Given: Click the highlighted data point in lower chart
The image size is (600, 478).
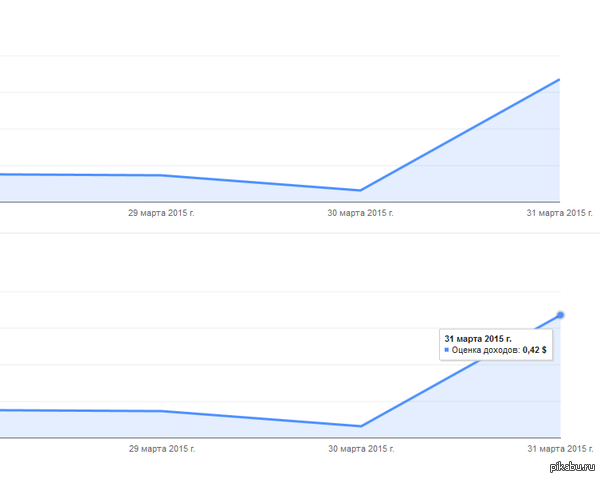Looking at the screenshot, I should (560, 315).
